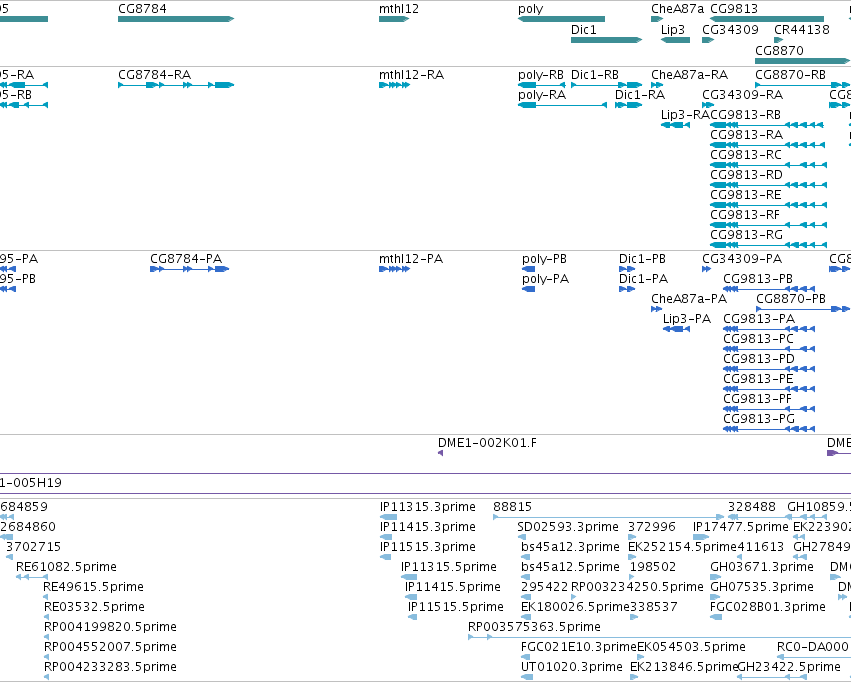Click the Dic1-RB transcript label
Screen dimensions: 851x682
[595, 75]
